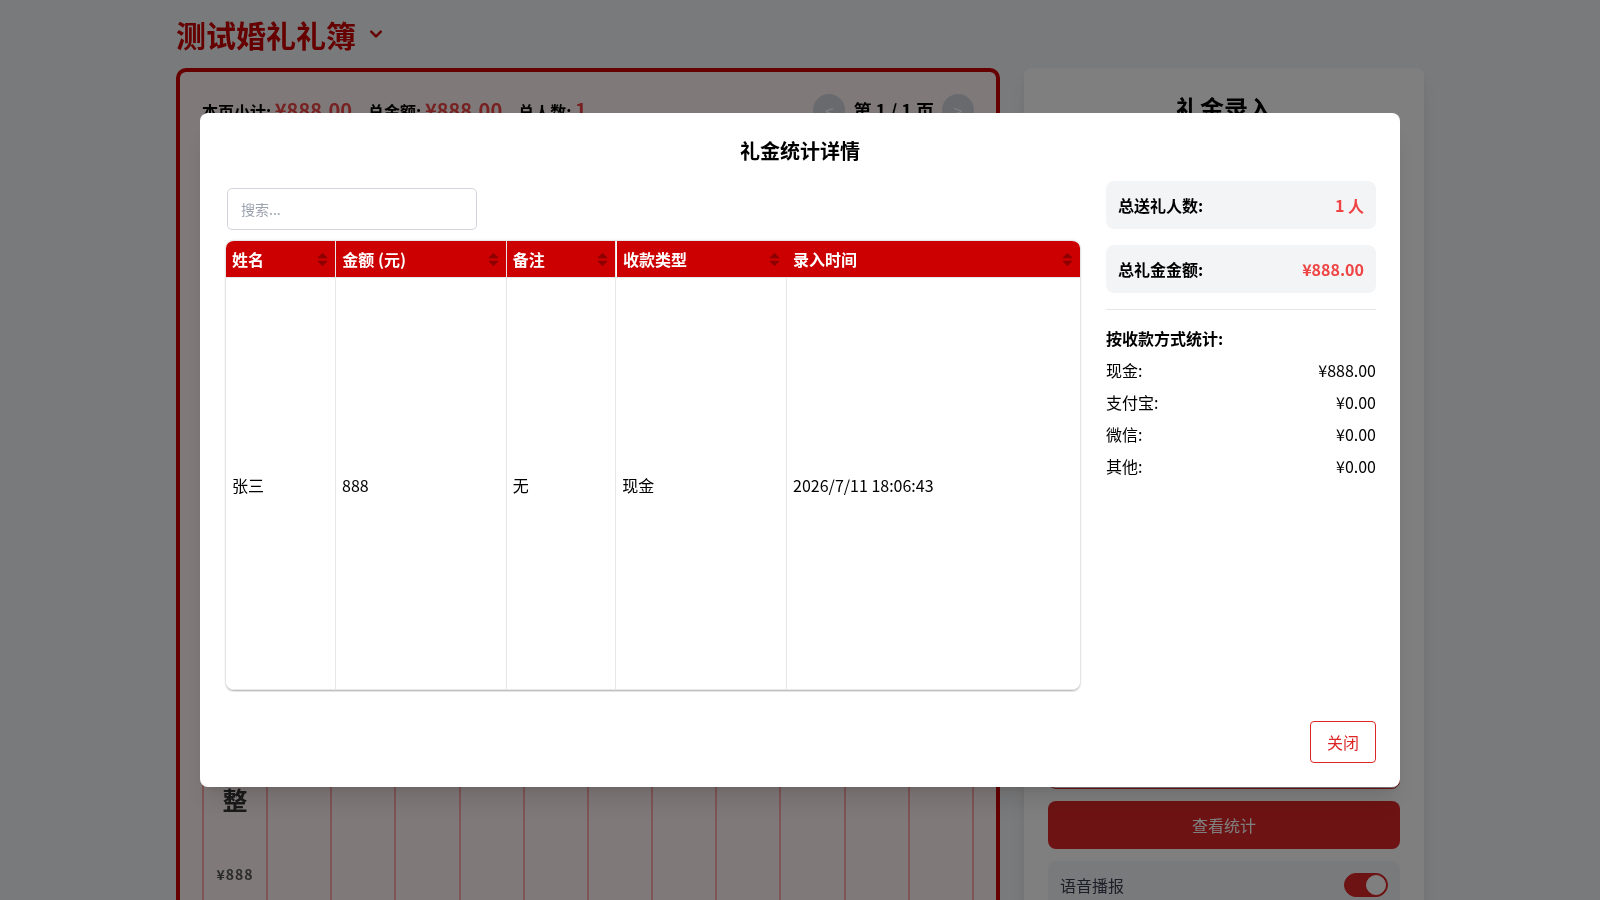Select the 无 remark cell
This screenshot has height=900, width=1600.
point(561,486)
